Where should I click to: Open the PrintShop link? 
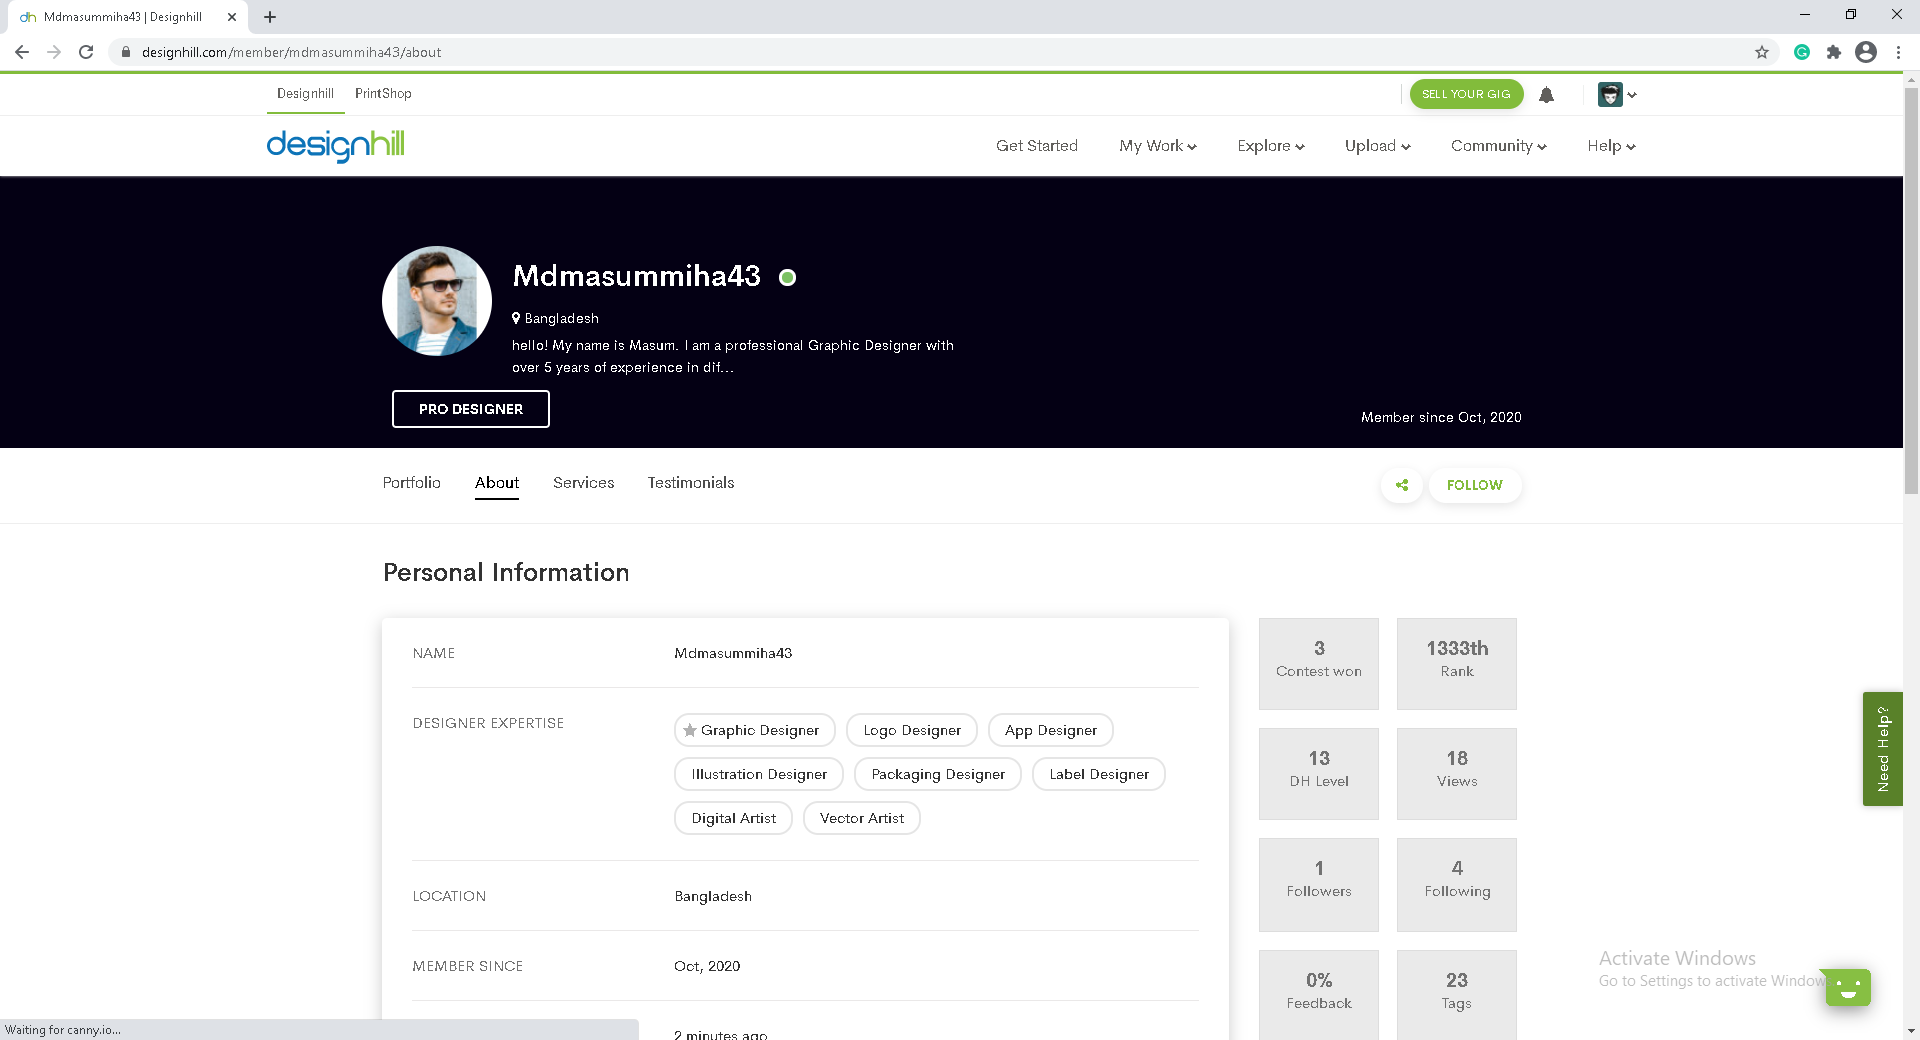(x=383, y=93)
